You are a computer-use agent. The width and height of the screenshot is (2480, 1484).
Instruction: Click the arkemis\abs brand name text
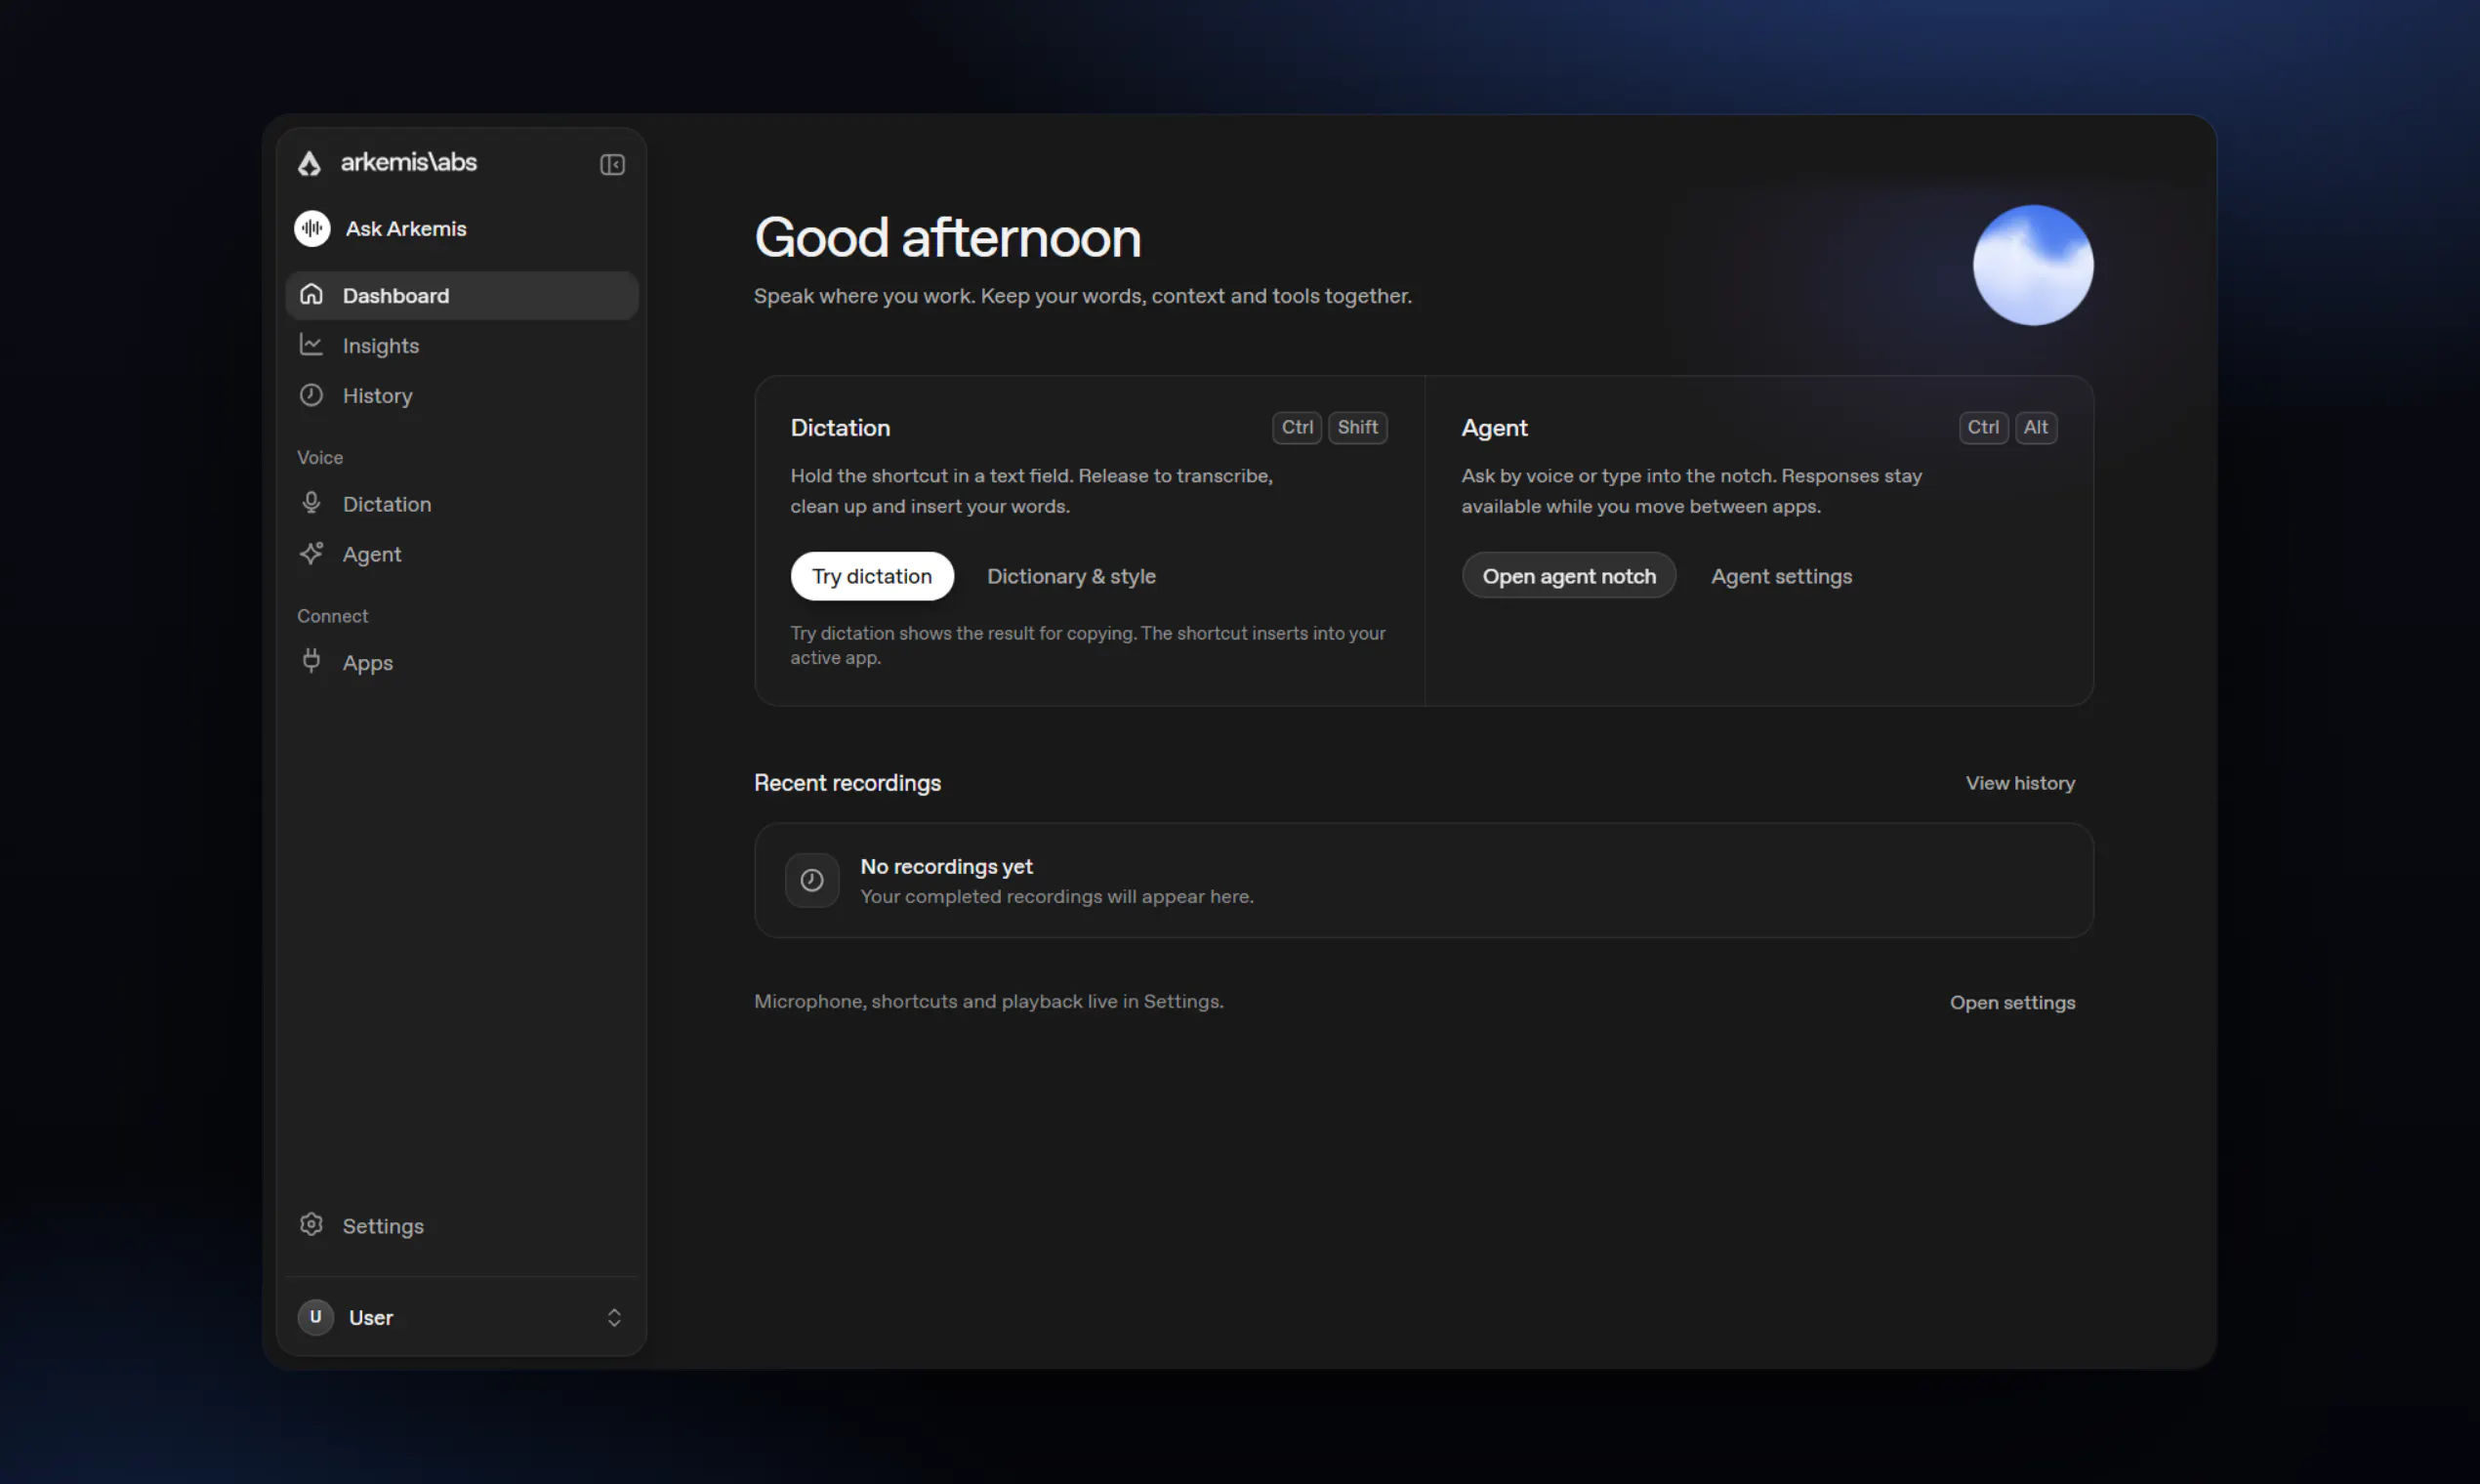point(409,162)
